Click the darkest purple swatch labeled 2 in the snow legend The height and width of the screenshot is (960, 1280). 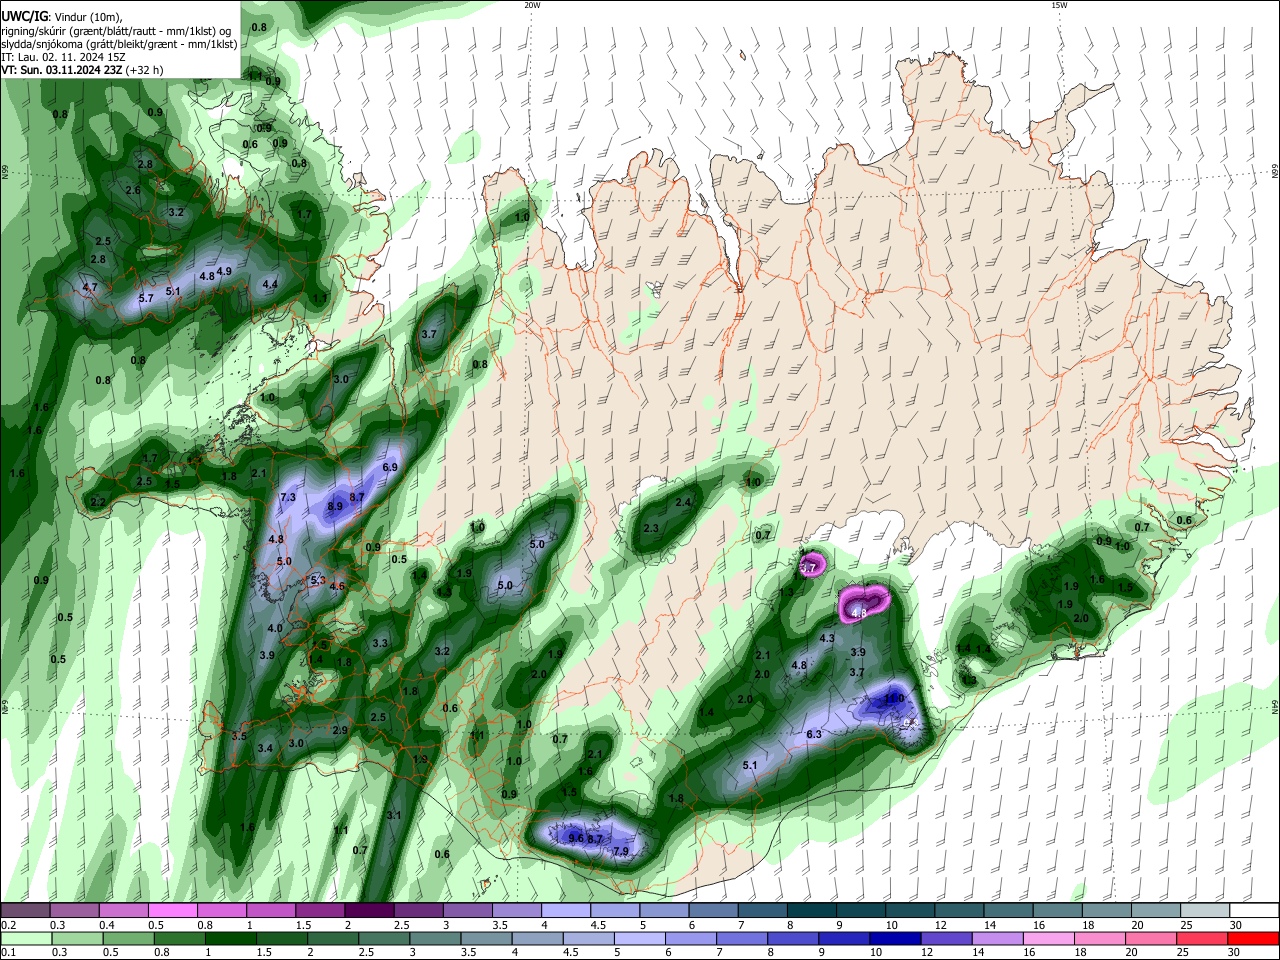coord(369,910)
